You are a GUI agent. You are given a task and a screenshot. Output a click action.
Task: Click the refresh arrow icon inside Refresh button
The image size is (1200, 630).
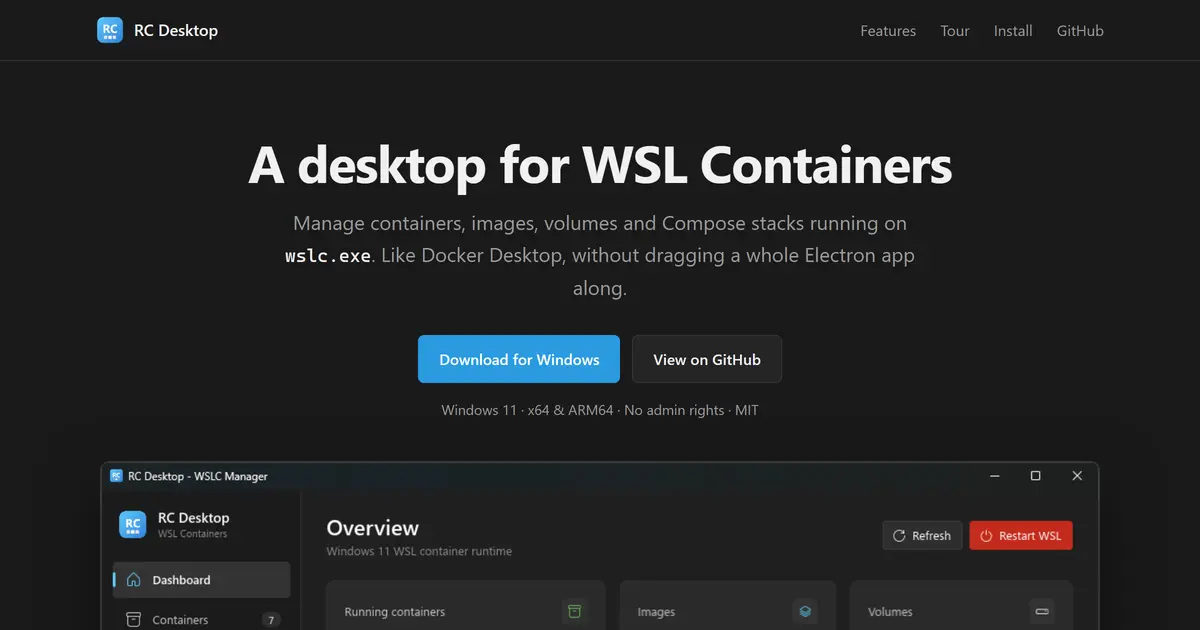(x=899, y=536)
